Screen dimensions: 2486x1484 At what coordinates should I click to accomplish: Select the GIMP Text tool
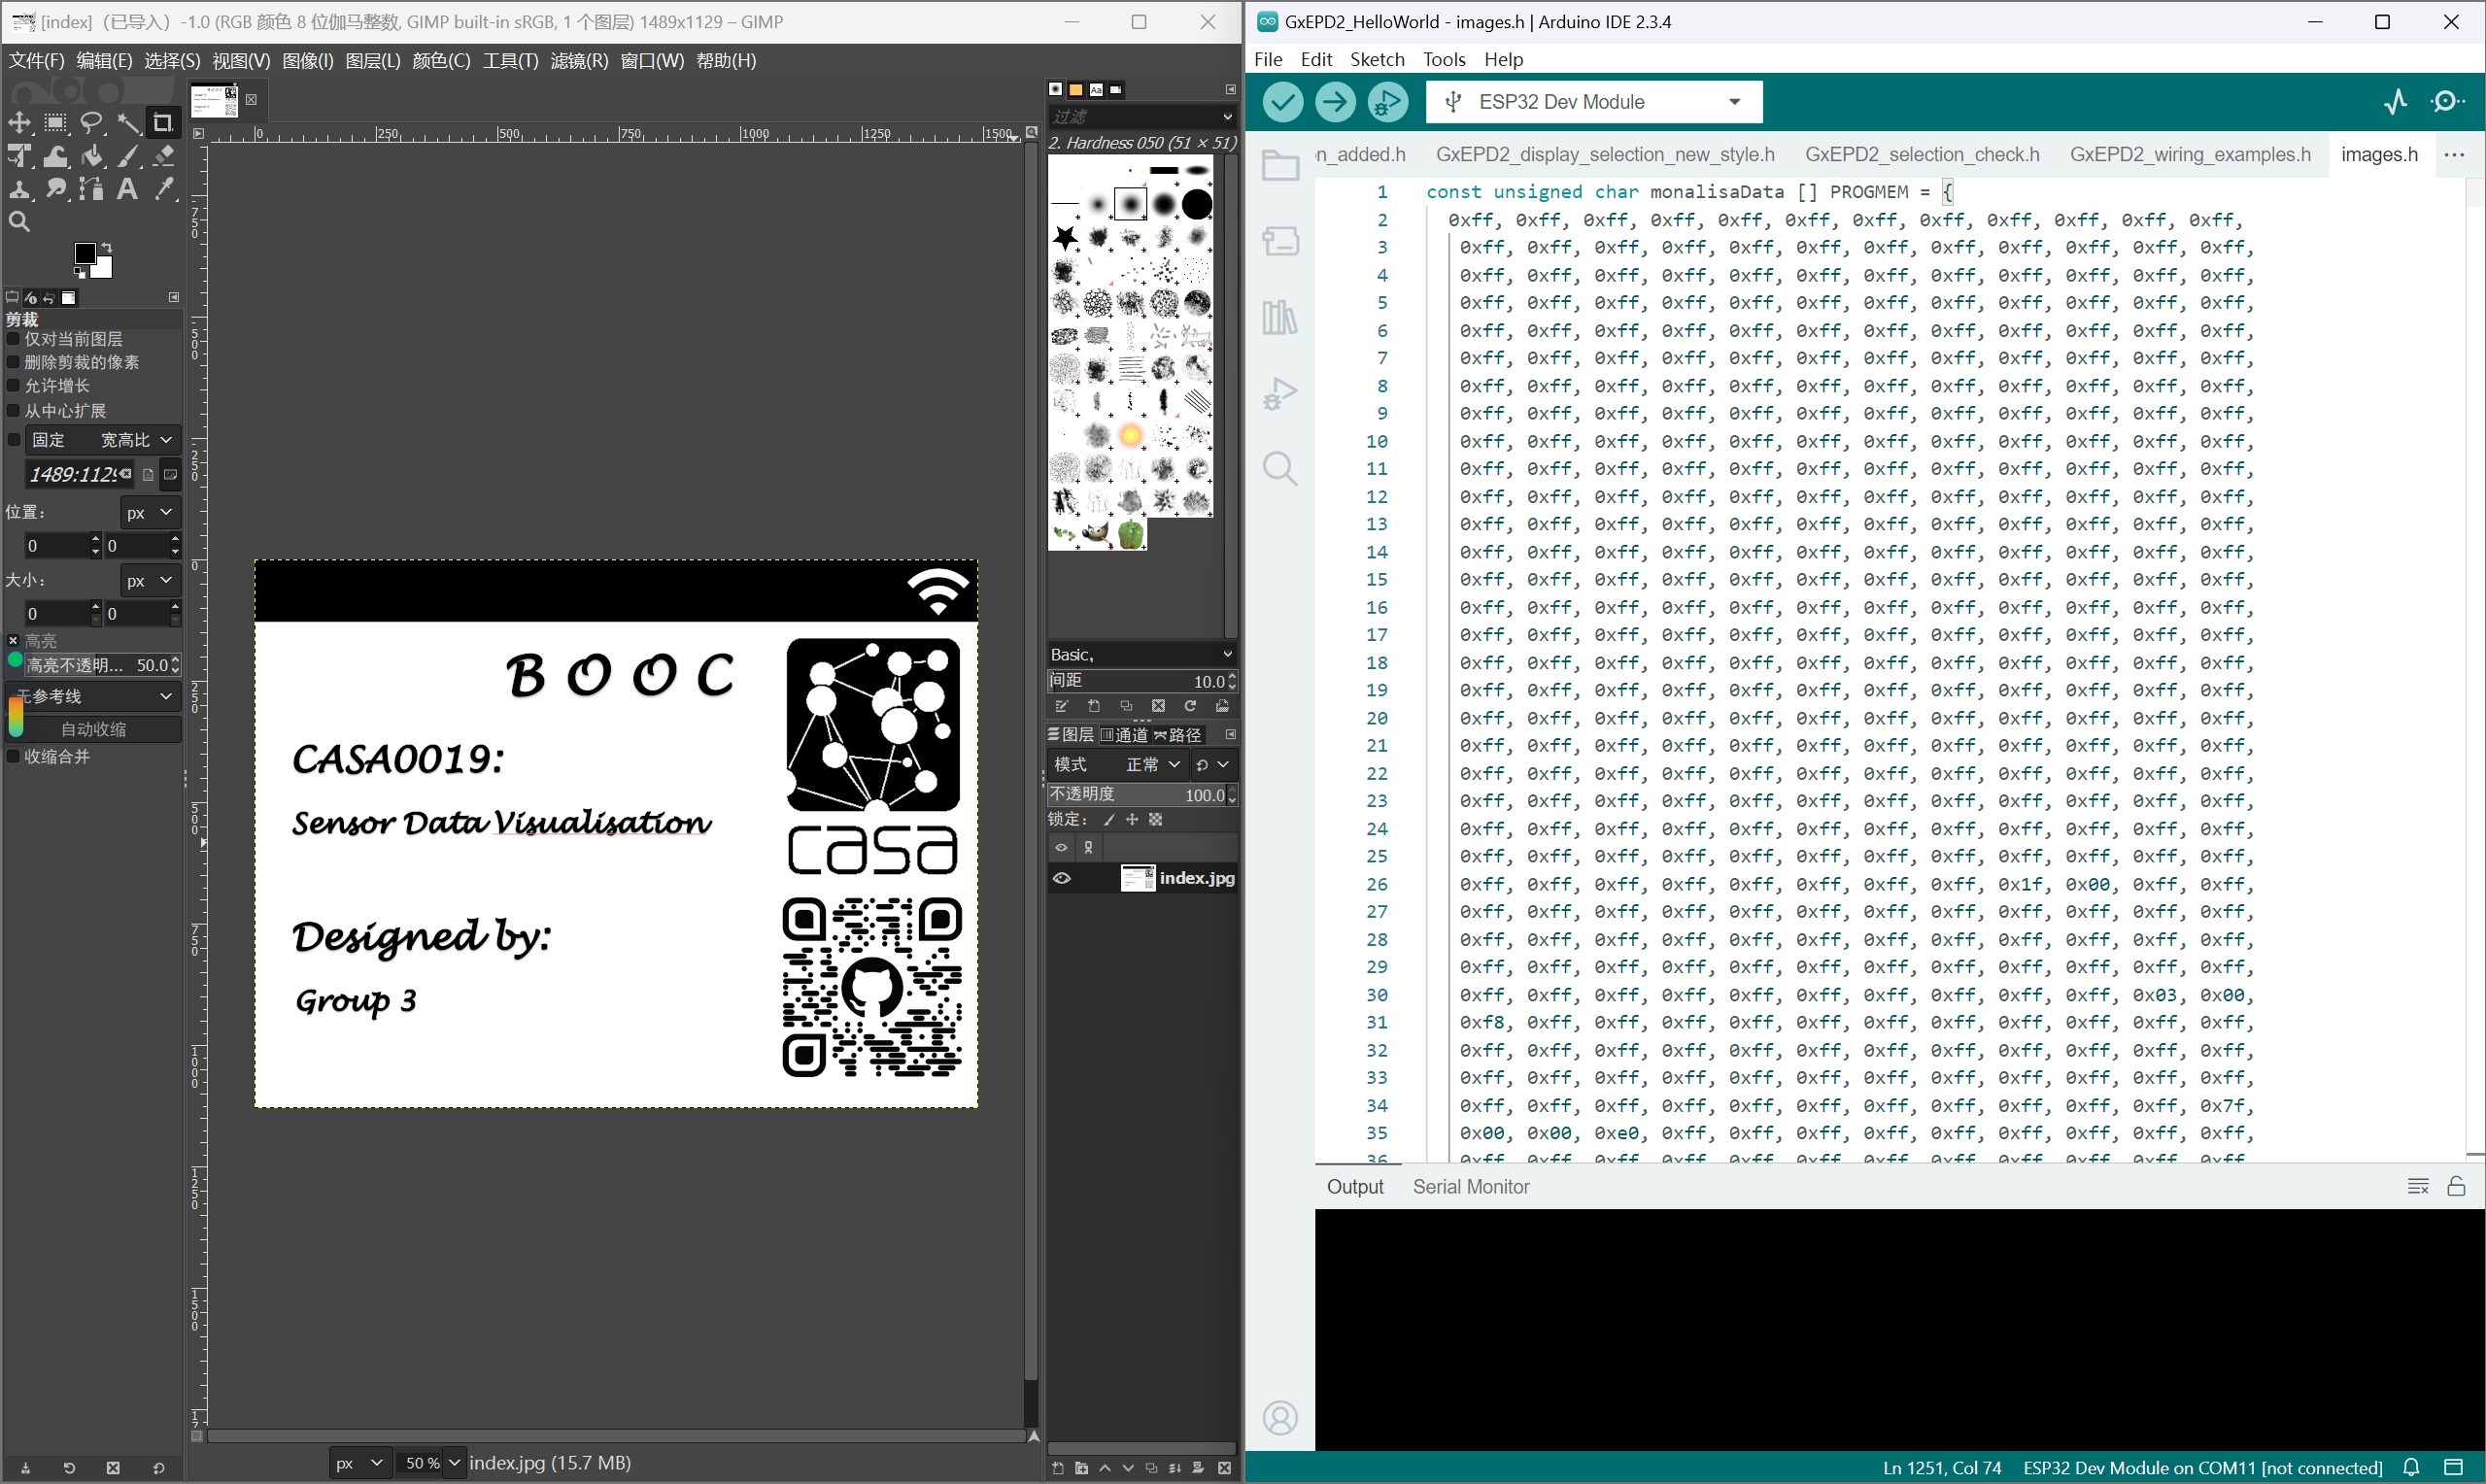[x=127, y=189]
